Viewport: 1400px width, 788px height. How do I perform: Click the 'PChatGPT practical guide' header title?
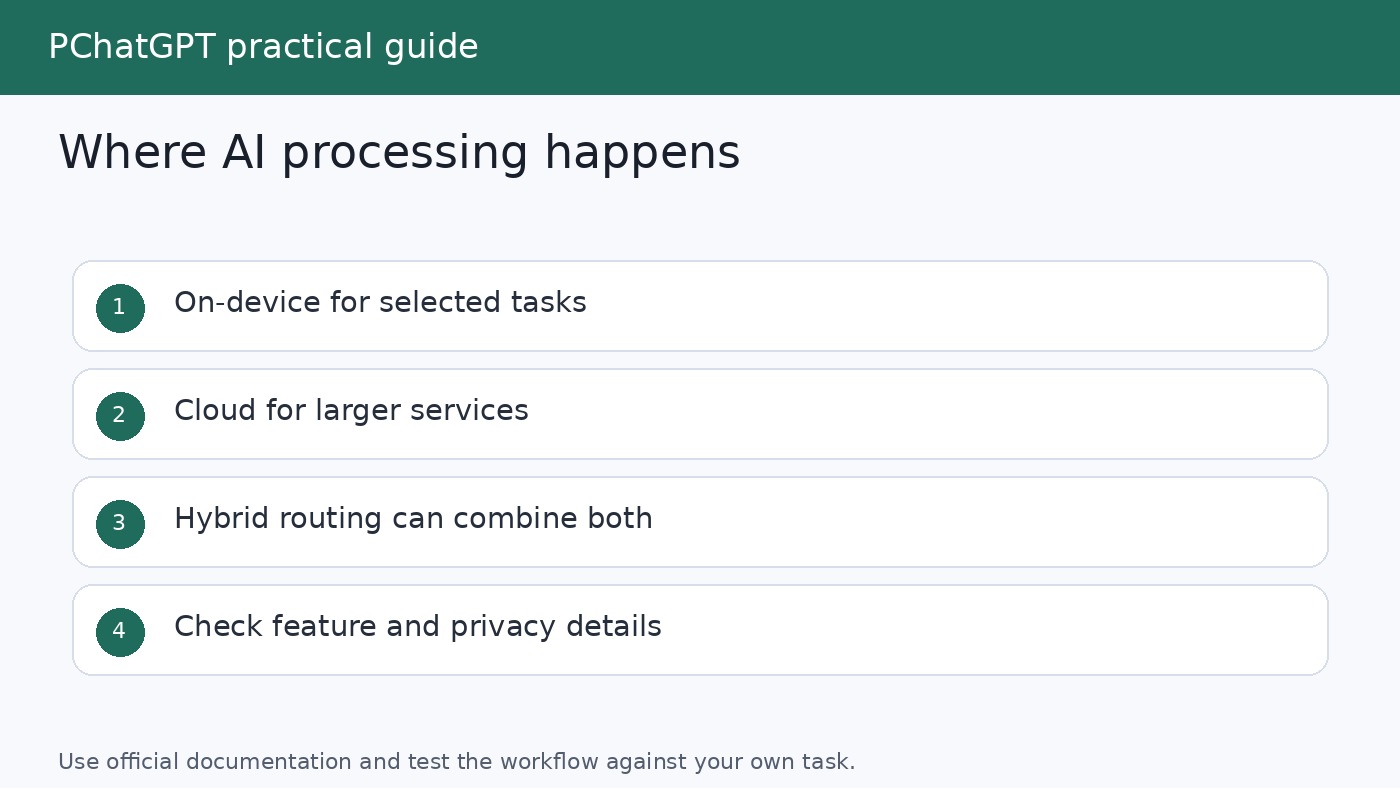(x=263, y=47)
